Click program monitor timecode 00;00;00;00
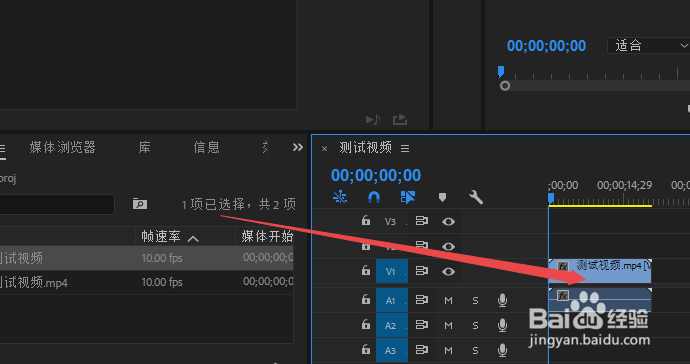Image resolution: width=690 pixels, height=364 pixels. (x=546, y=46)
